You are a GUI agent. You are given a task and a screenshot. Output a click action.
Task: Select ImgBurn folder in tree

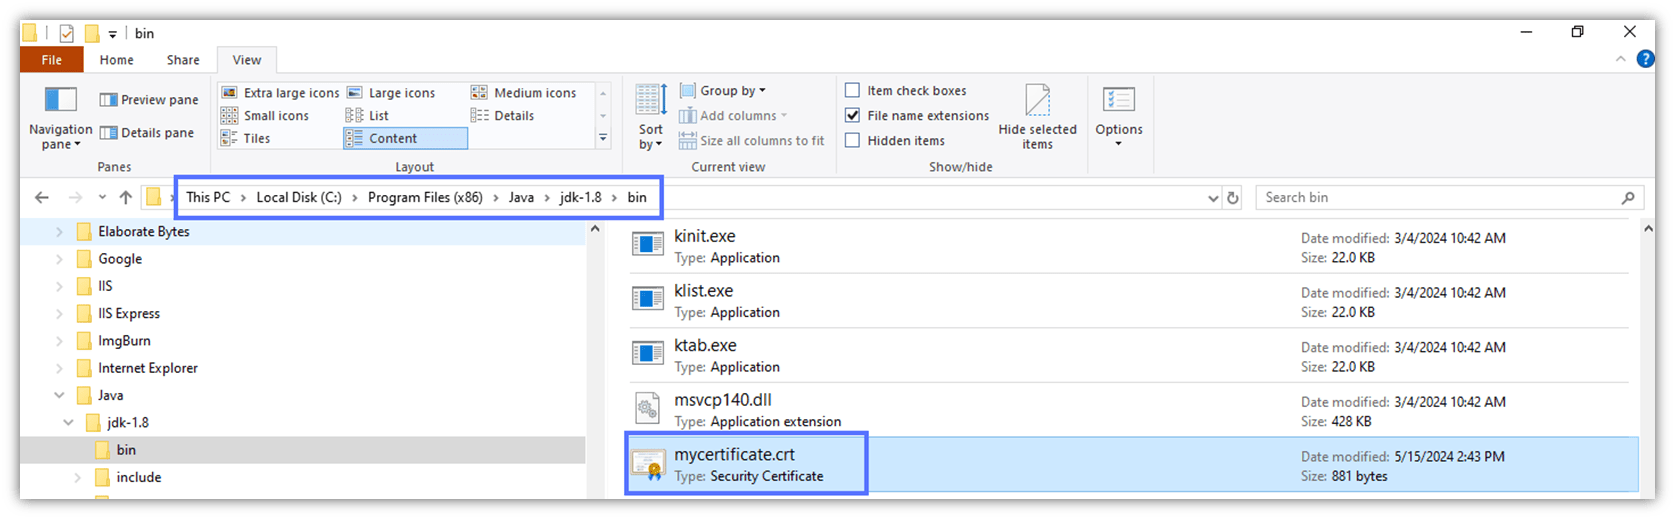pyautogui.click(x=124, y=341)
